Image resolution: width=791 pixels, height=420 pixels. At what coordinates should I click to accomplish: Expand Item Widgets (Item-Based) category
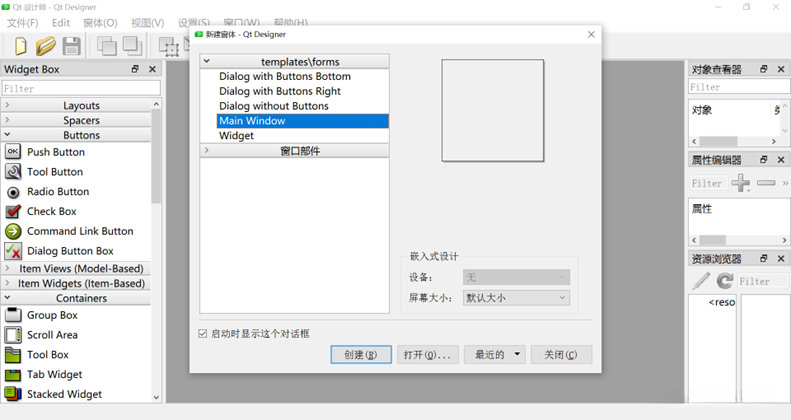[x=7, y=283]
